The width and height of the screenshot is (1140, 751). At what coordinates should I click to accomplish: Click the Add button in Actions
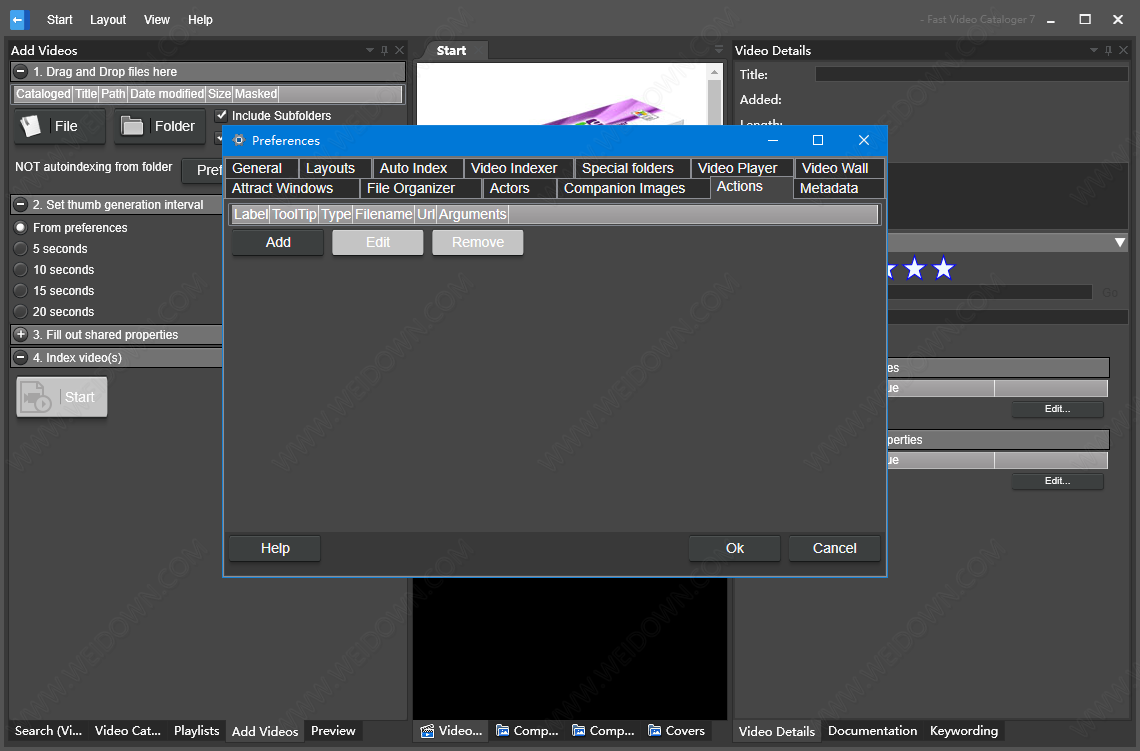pyautogui.click(x=278, y=242)
